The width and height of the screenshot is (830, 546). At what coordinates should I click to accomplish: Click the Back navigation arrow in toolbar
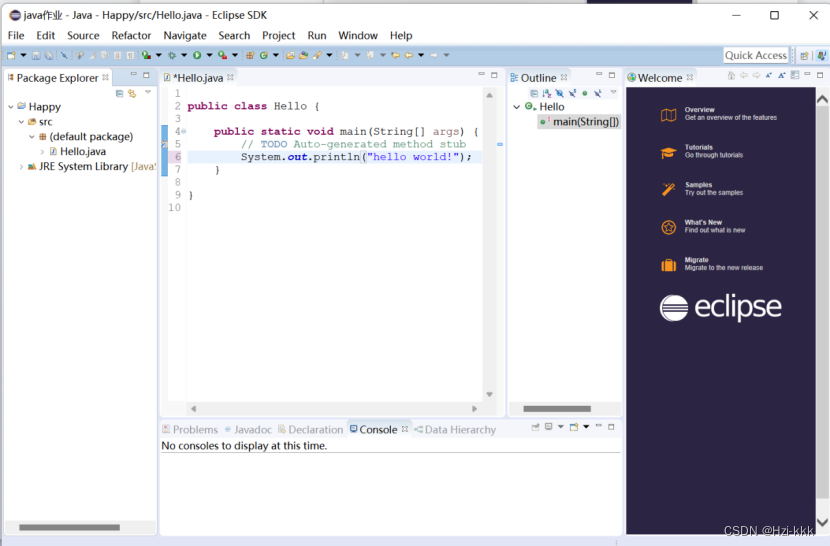point(409,55)
